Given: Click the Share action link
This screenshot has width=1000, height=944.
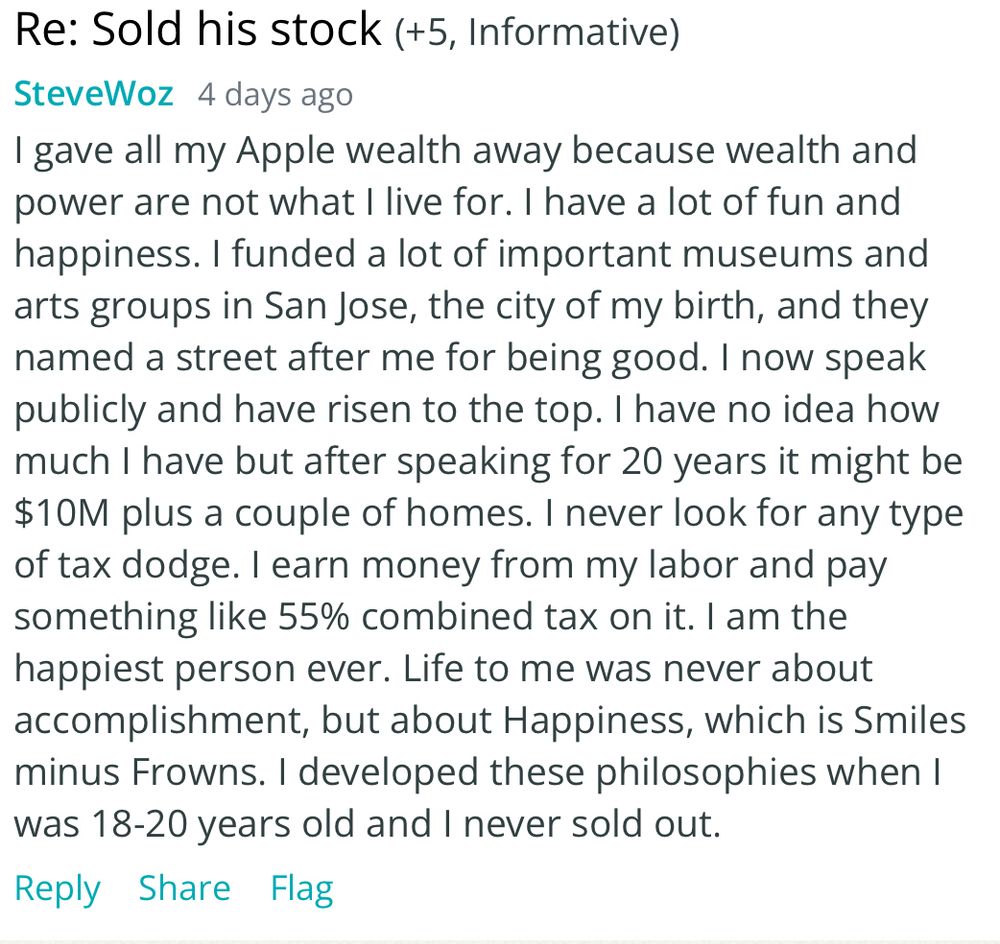Looking at the screenshot, I should pos(184,888).
